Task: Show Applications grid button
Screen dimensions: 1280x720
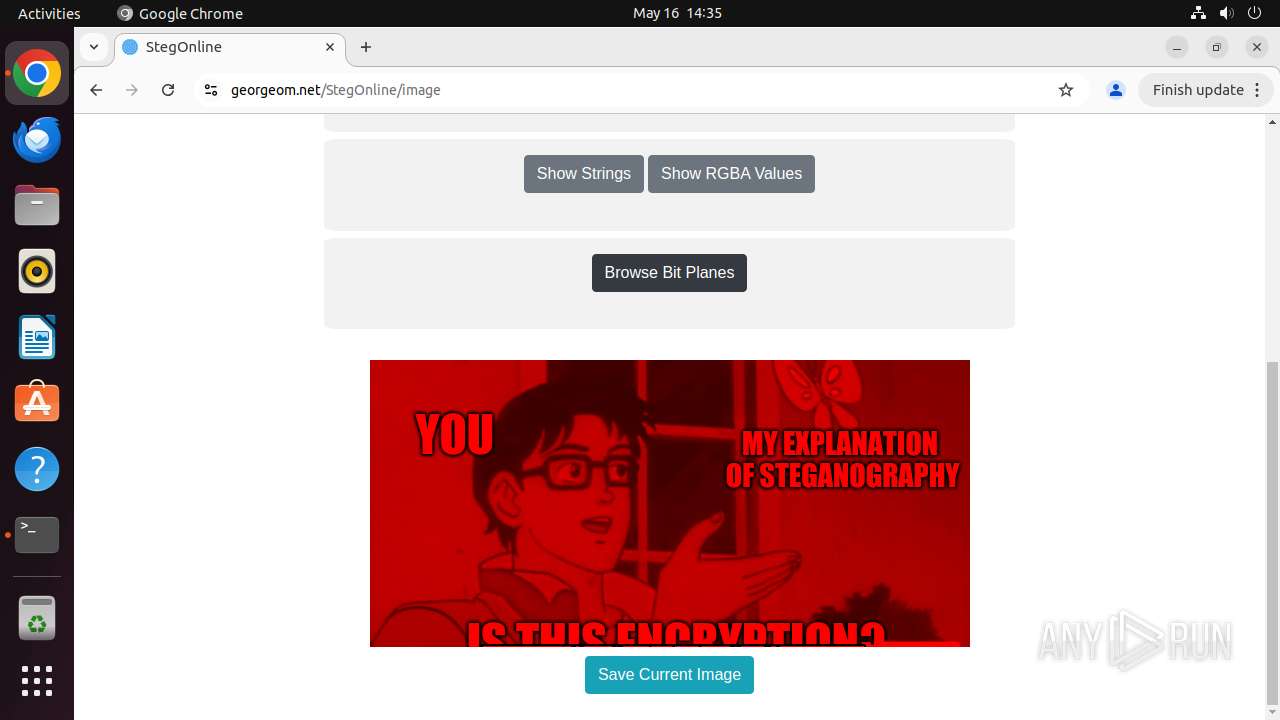Action: [x=37, y=681]
